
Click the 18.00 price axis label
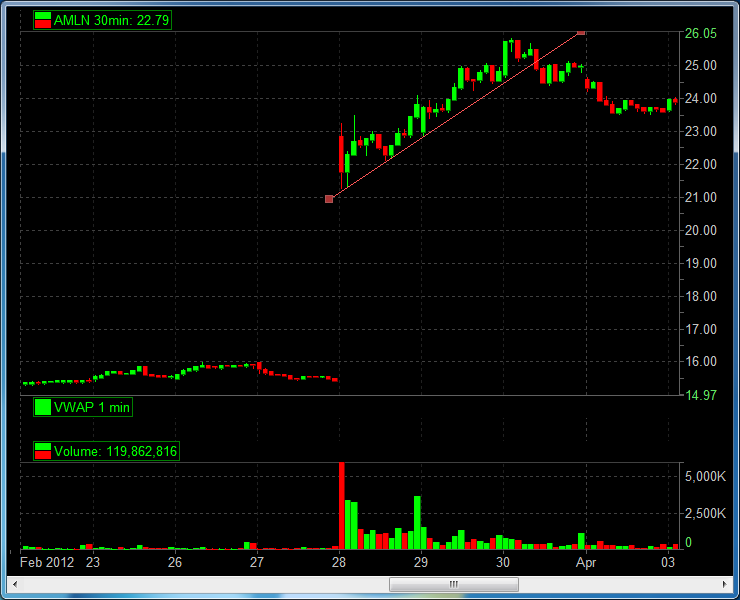(x=700, y=296)
